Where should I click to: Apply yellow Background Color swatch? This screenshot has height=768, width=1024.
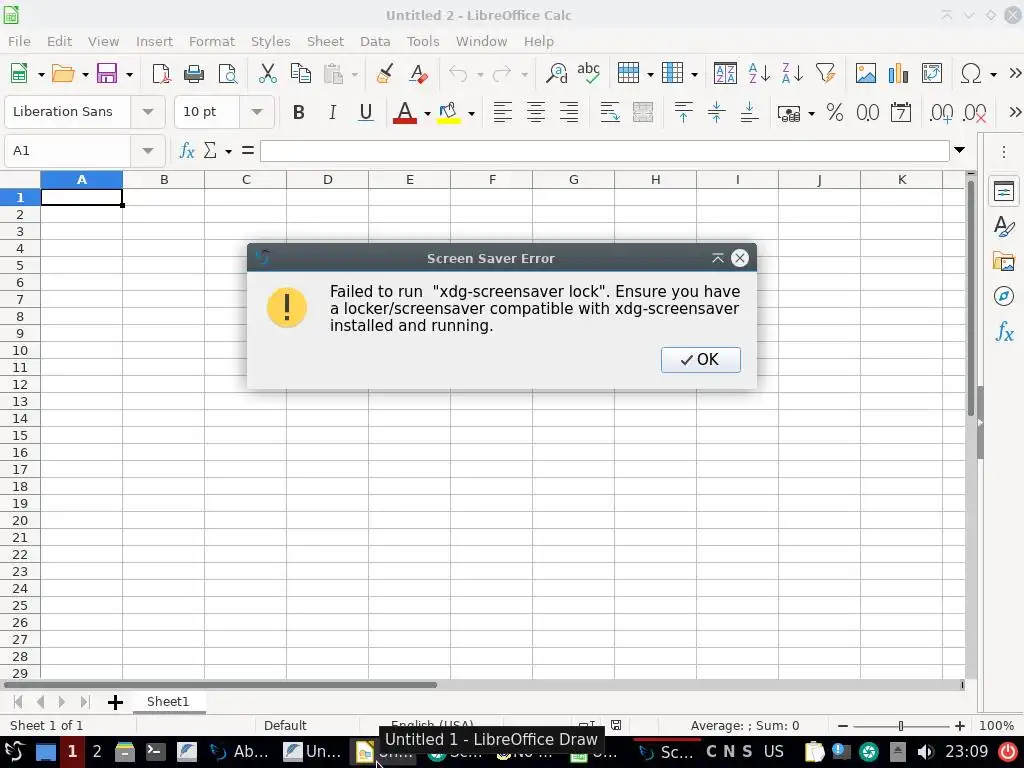(449, 112)
